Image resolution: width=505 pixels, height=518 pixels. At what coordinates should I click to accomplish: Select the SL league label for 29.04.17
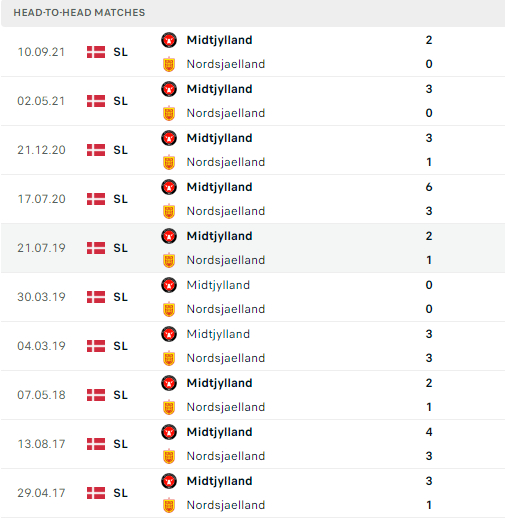tap(120, 493)
